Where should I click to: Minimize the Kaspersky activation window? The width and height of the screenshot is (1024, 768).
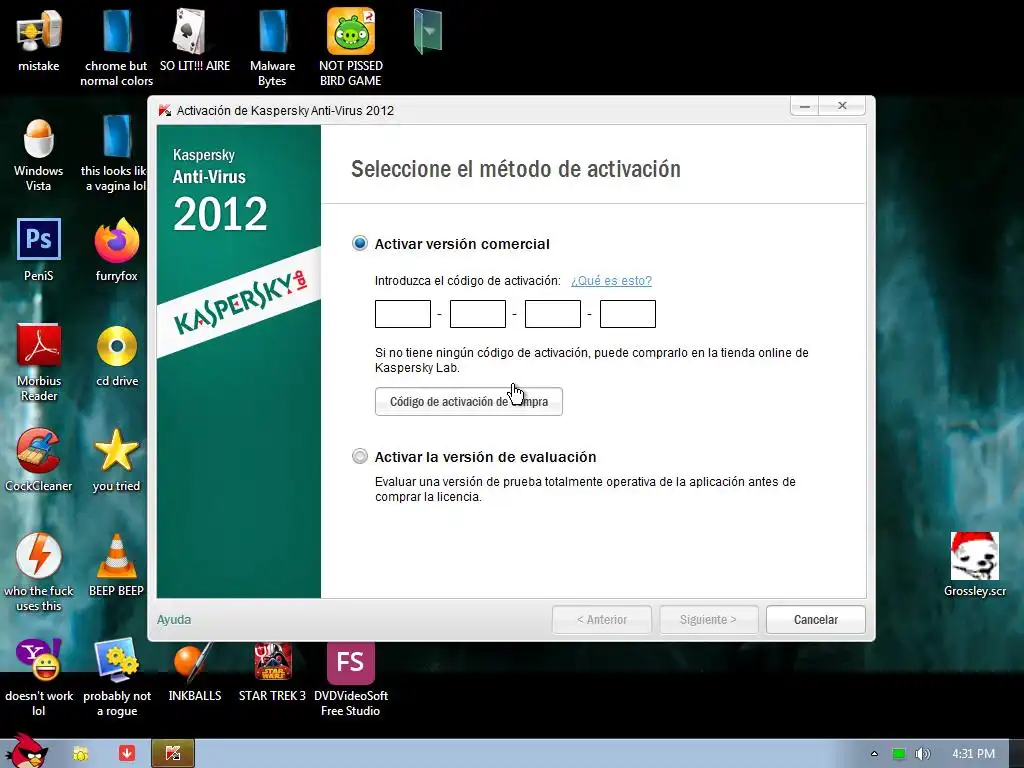(x=806, y=106)
